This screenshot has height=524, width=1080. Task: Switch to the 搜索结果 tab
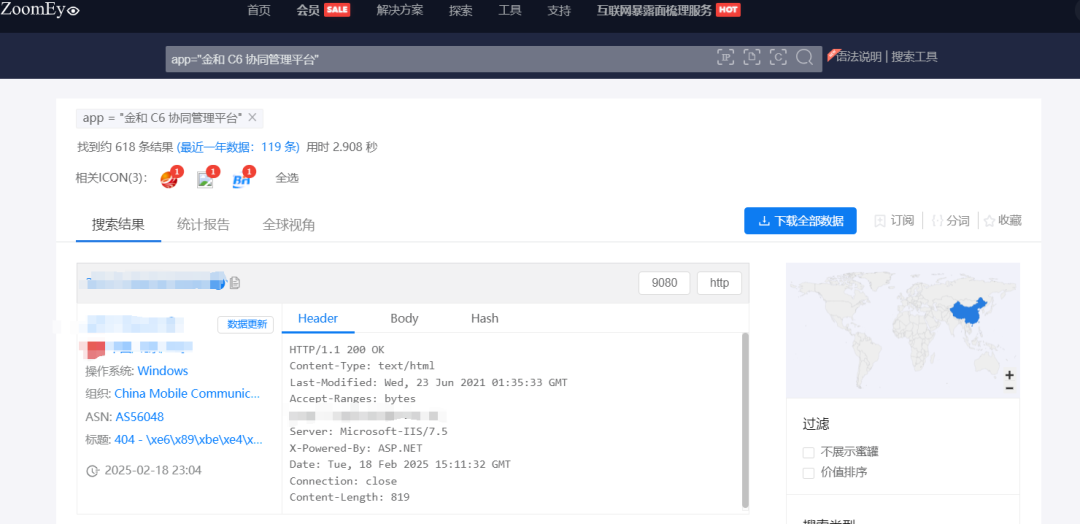tap(118, 224)
